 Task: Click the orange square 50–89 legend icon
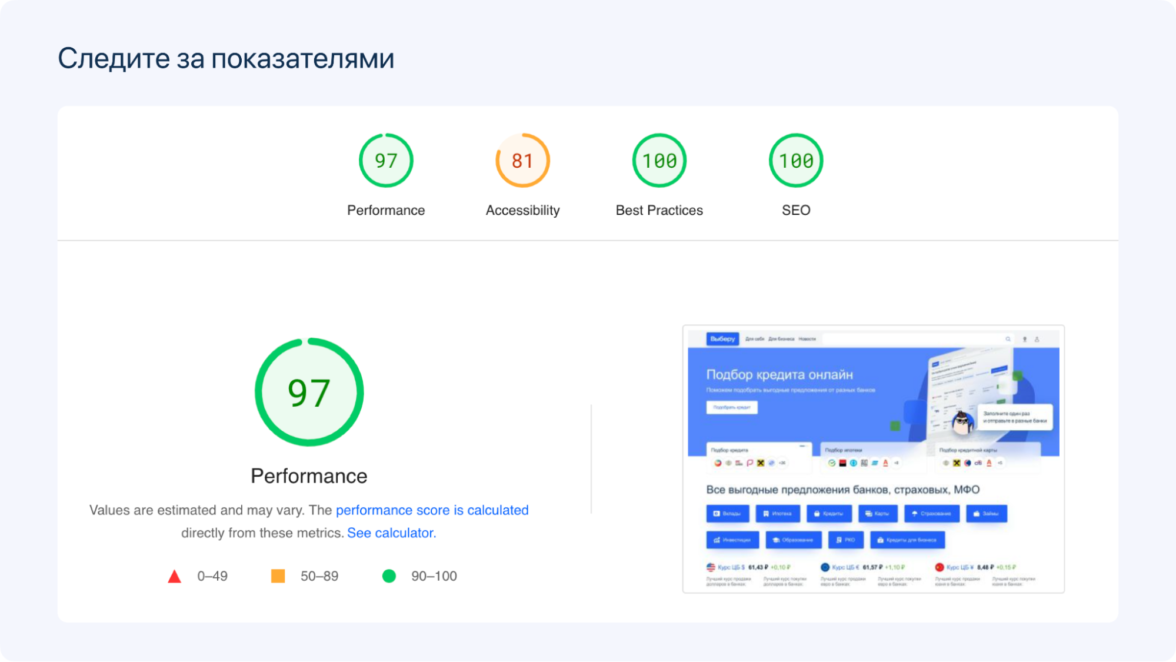278,576
